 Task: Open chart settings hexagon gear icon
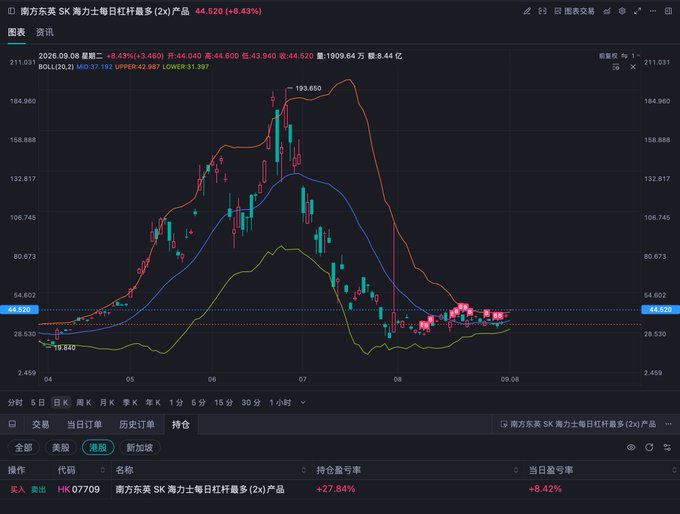(622, 11)
